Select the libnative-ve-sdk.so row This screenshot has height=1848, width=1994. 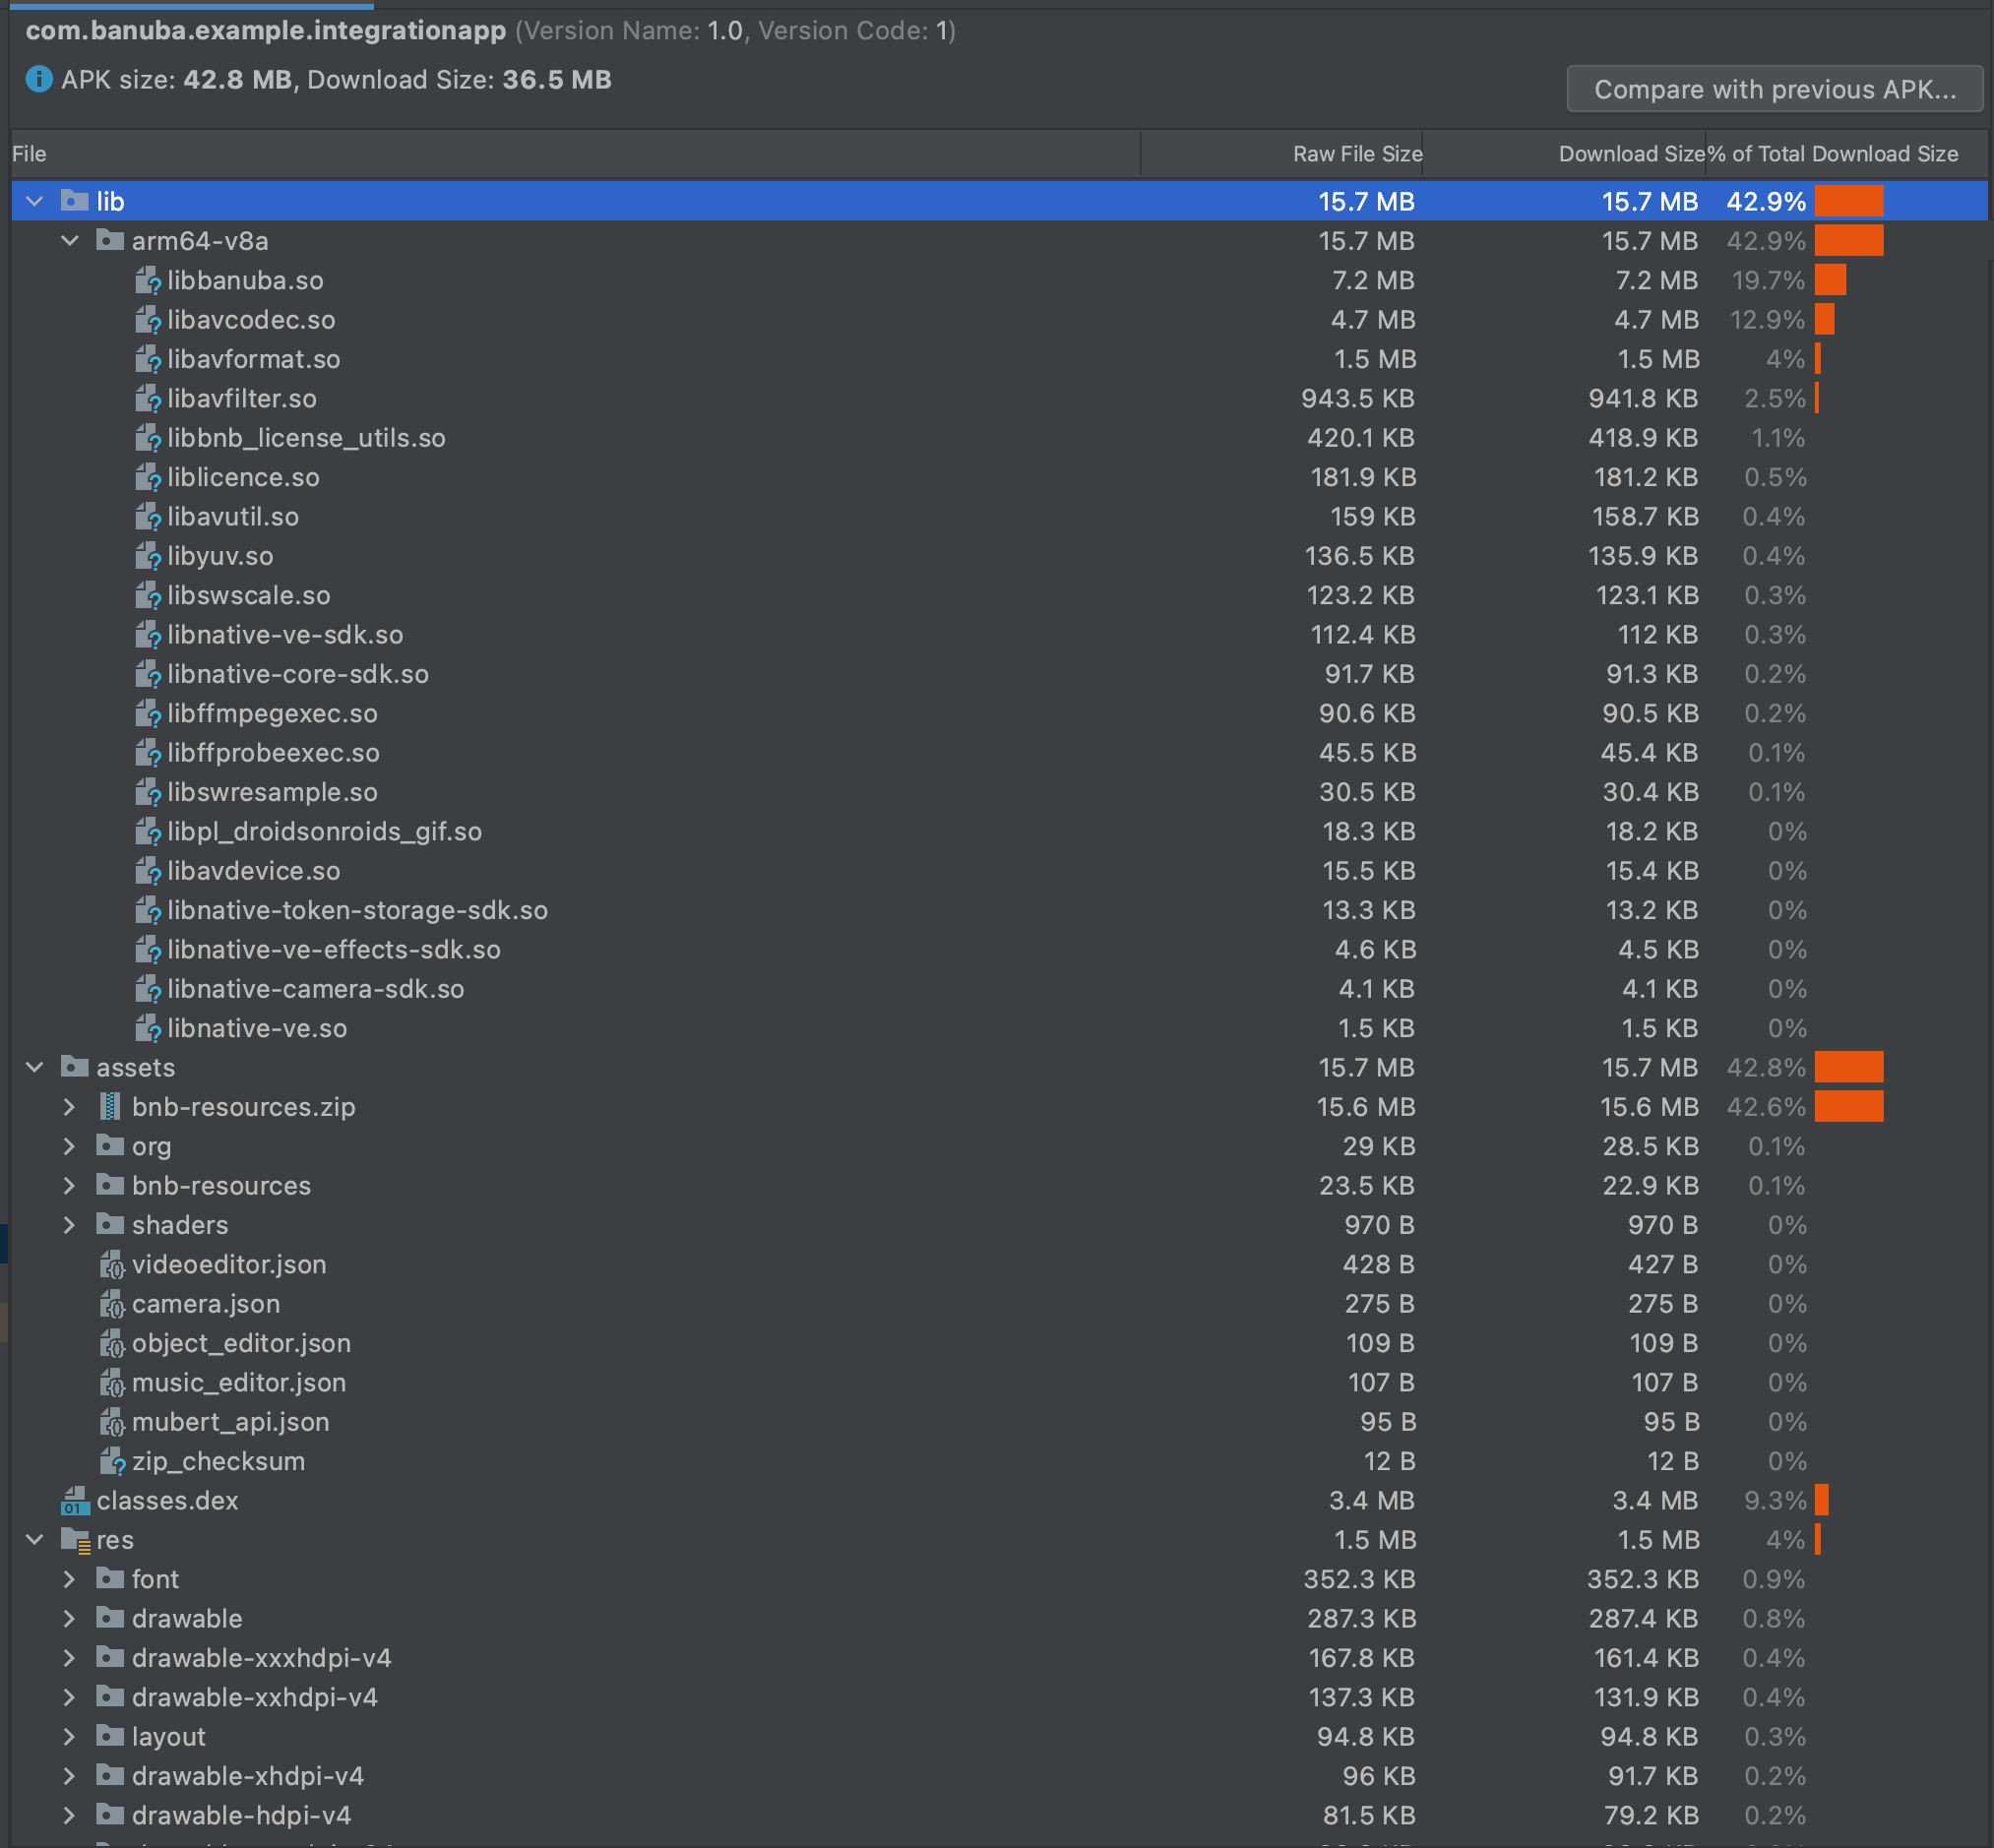click(999, 635)
